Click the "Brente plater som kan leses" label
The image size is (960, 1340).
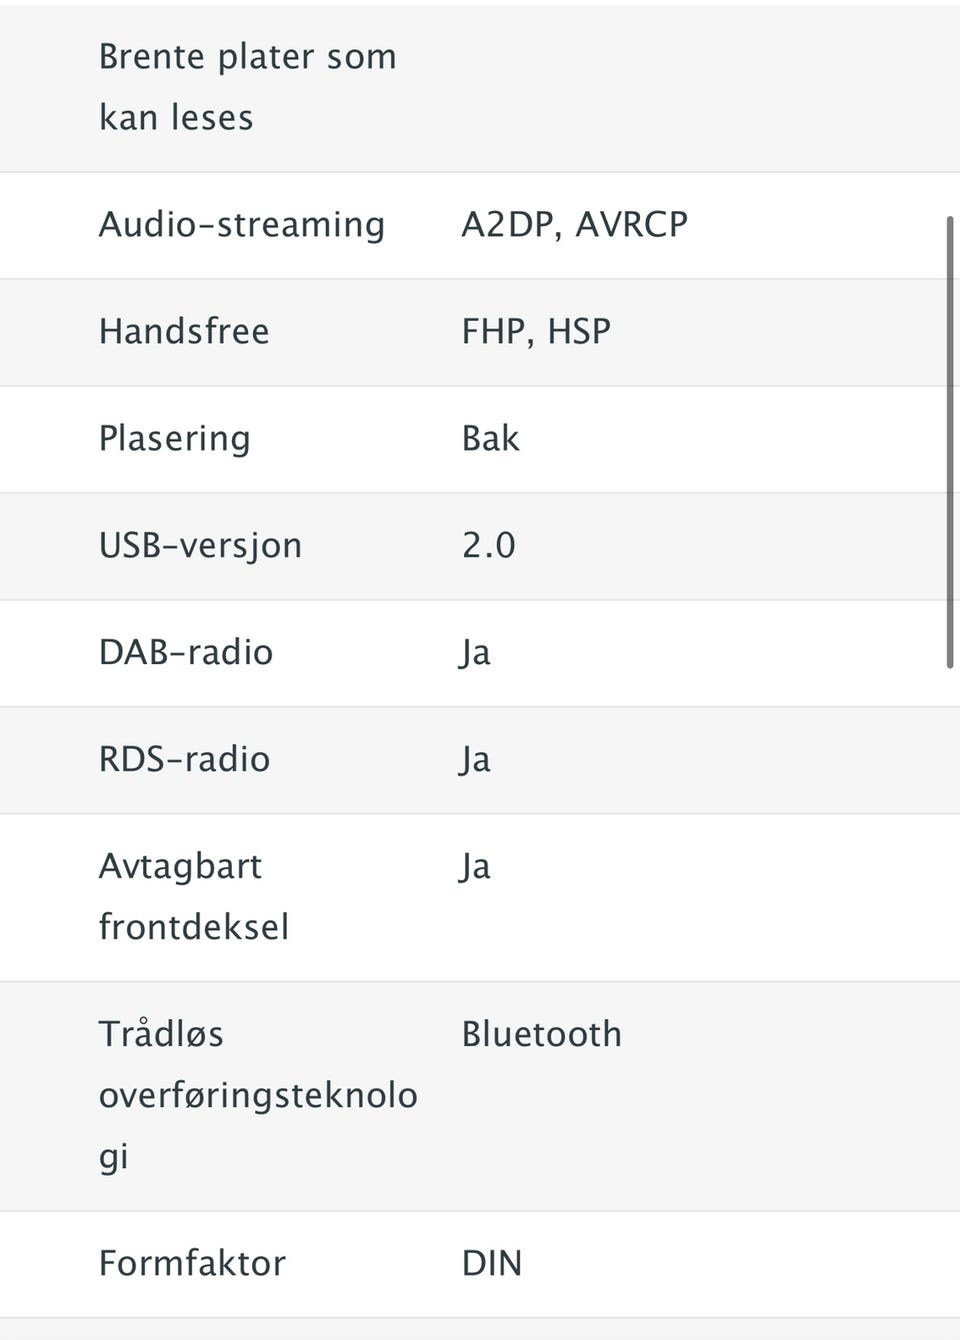point(247,87)
